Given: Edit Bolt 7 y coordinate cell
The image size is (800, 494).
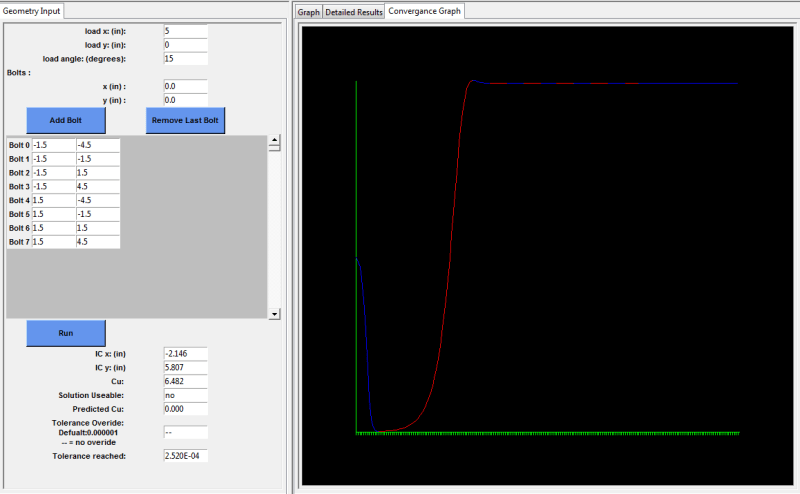Looking at the screenshot, I should click(x=98, y=241).
